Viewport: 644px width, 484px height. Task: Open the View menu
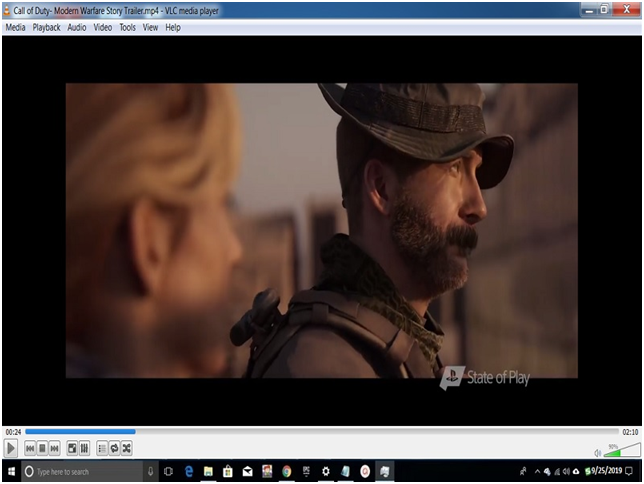[x=150, y=28]
